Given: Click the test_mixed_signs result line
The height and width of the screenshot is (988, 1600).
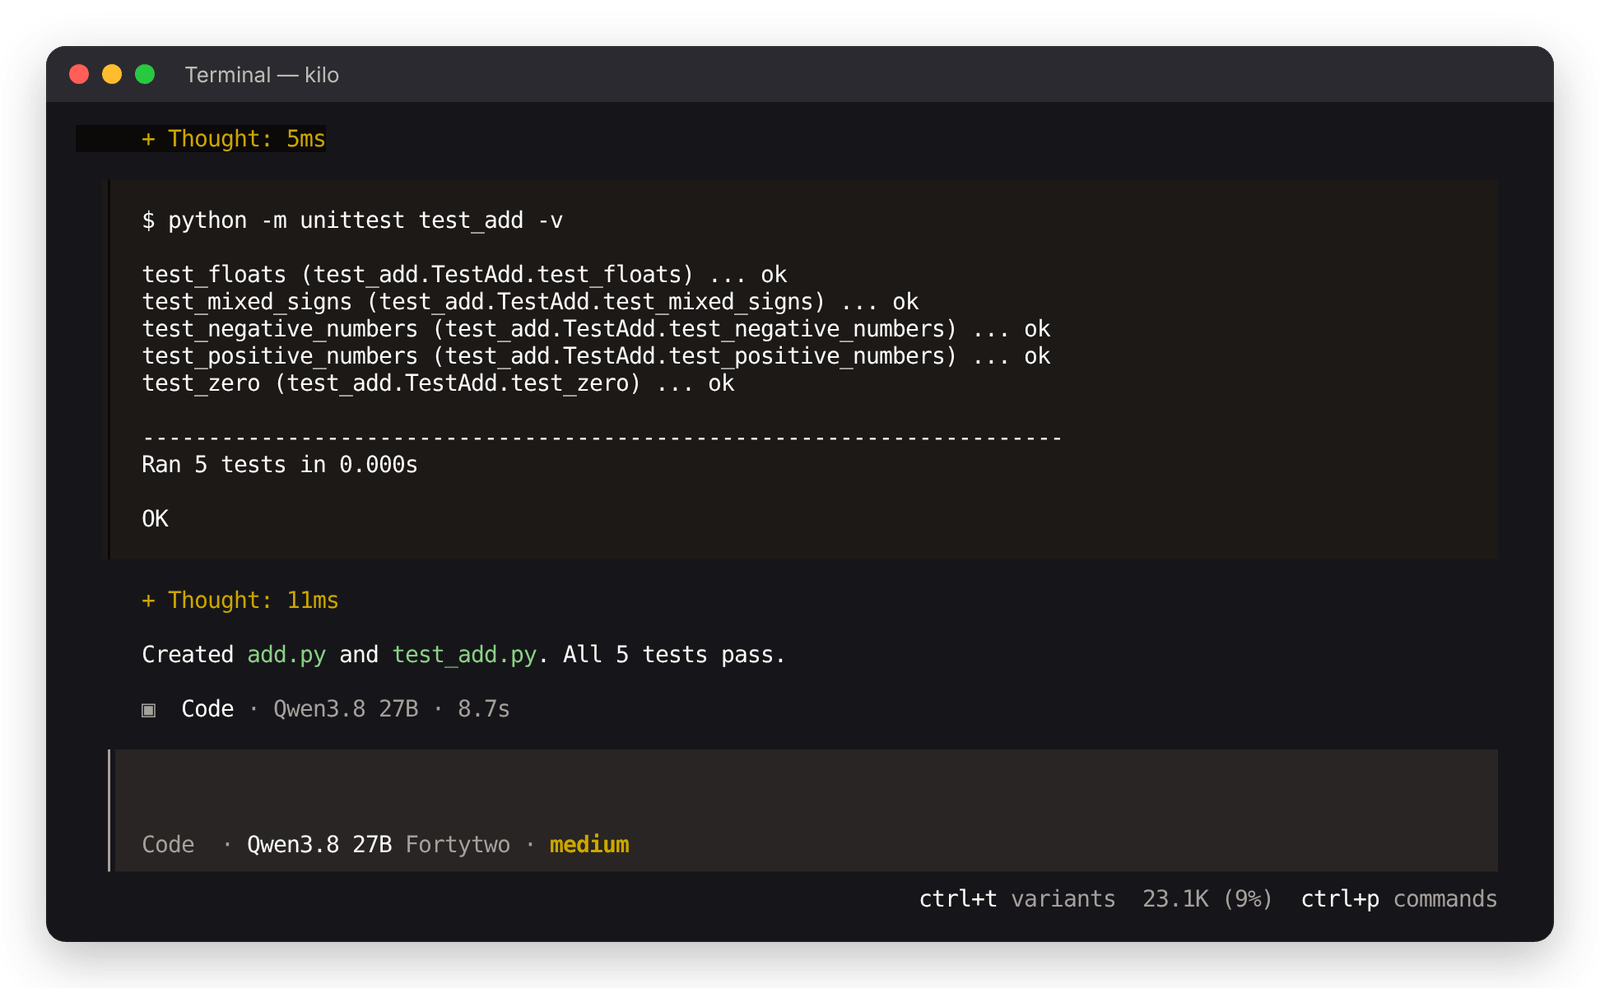Looking at the screenshot, I should point(530,302).
